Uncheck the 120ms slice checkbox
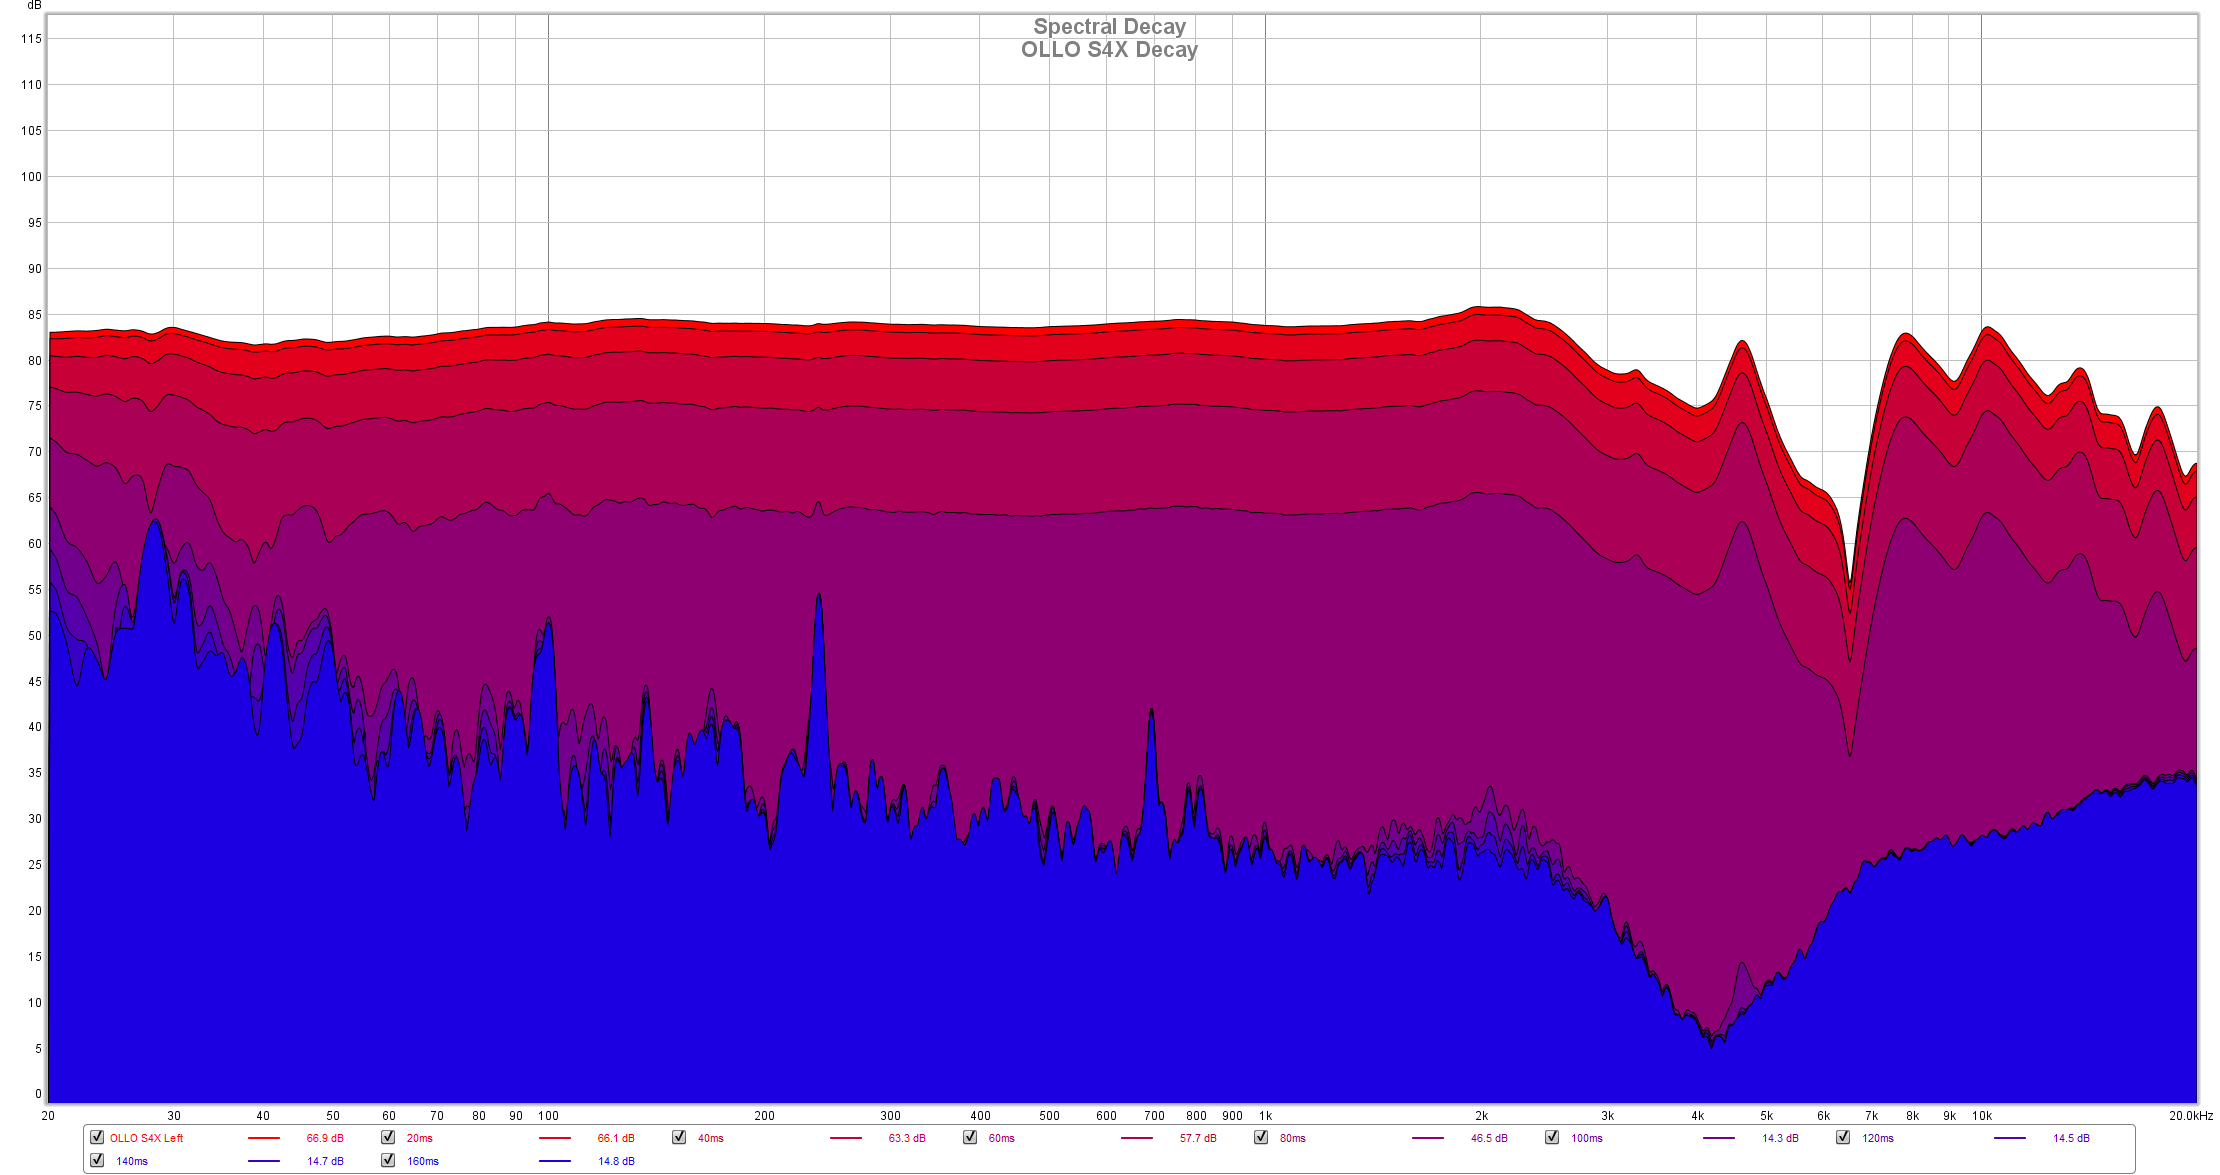Image resolution: width=2220 pixels, height=1175 pixels. click(x=1843, y=1137)
